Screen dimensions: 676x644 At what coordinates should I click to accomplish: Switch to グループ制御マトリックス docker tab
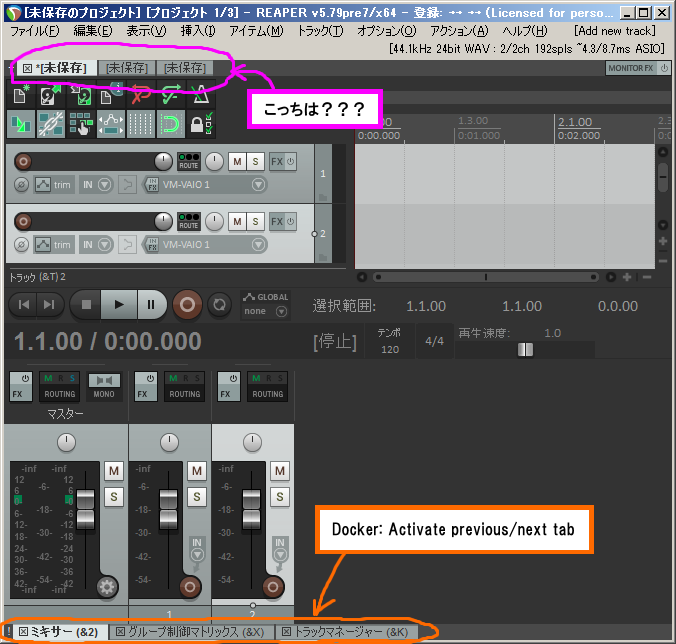[x=190, y=632]
